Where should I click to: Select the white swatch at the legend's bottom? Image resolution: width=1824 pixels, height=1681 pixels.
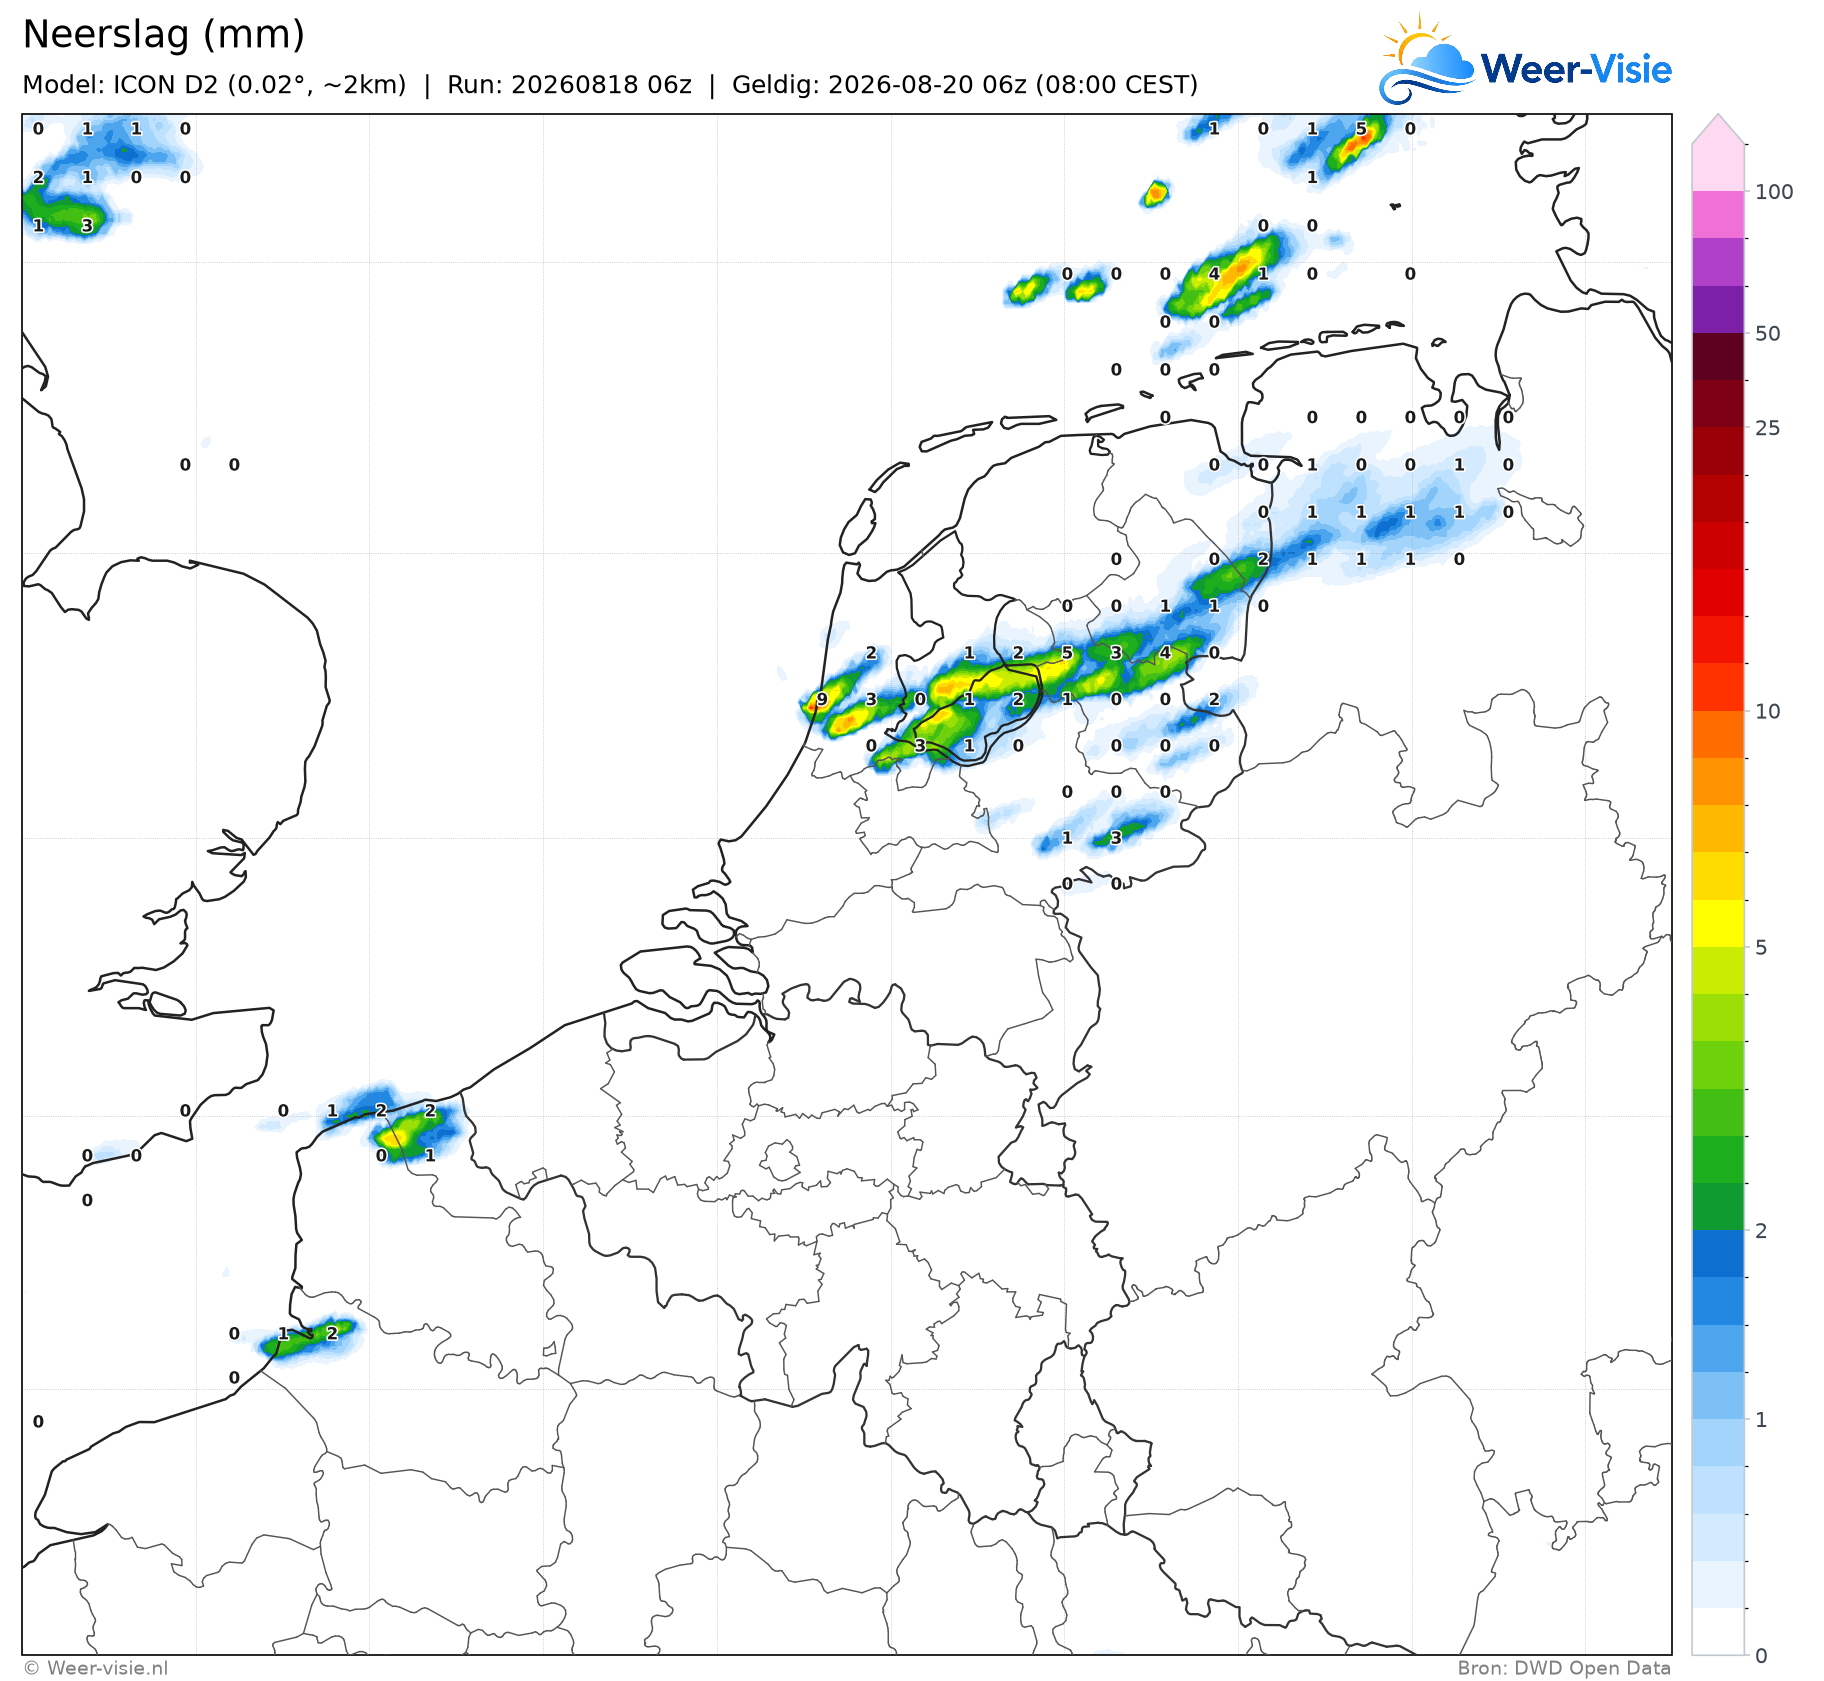point(1719,1631)
